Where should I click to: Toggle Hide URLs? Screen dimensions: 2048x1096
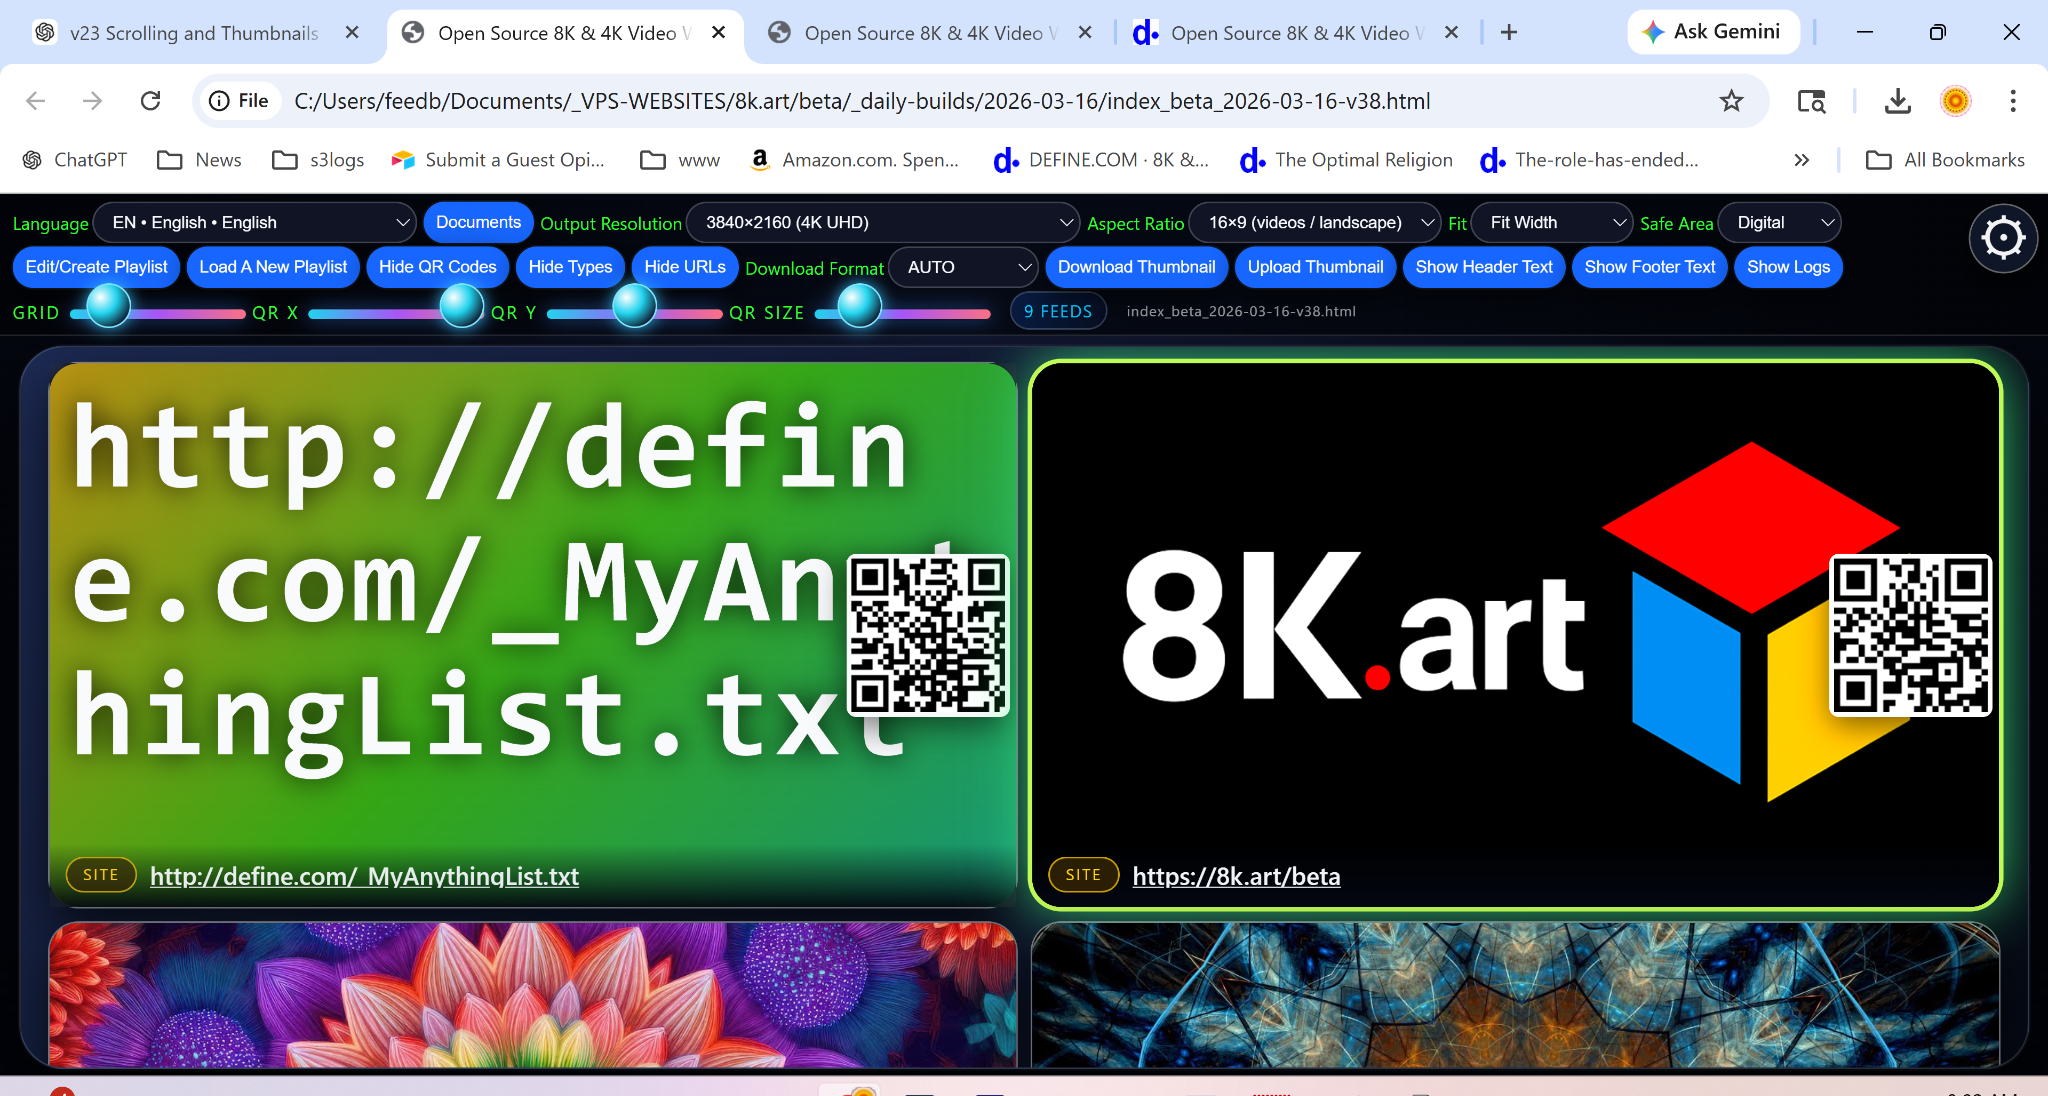pos(685,267)
